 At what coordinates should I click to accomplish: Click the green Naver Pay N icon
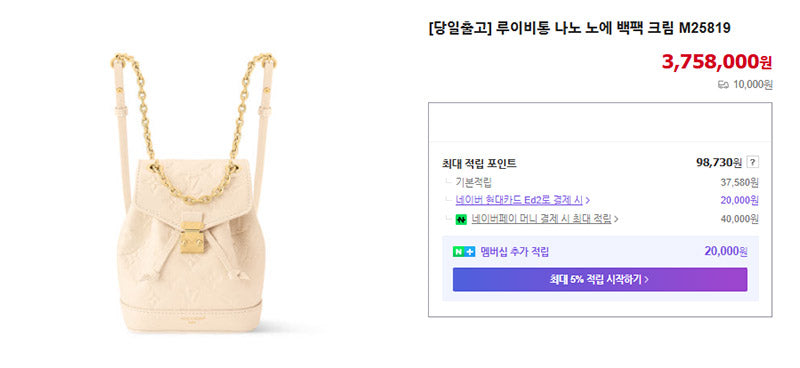pos(461,219)
